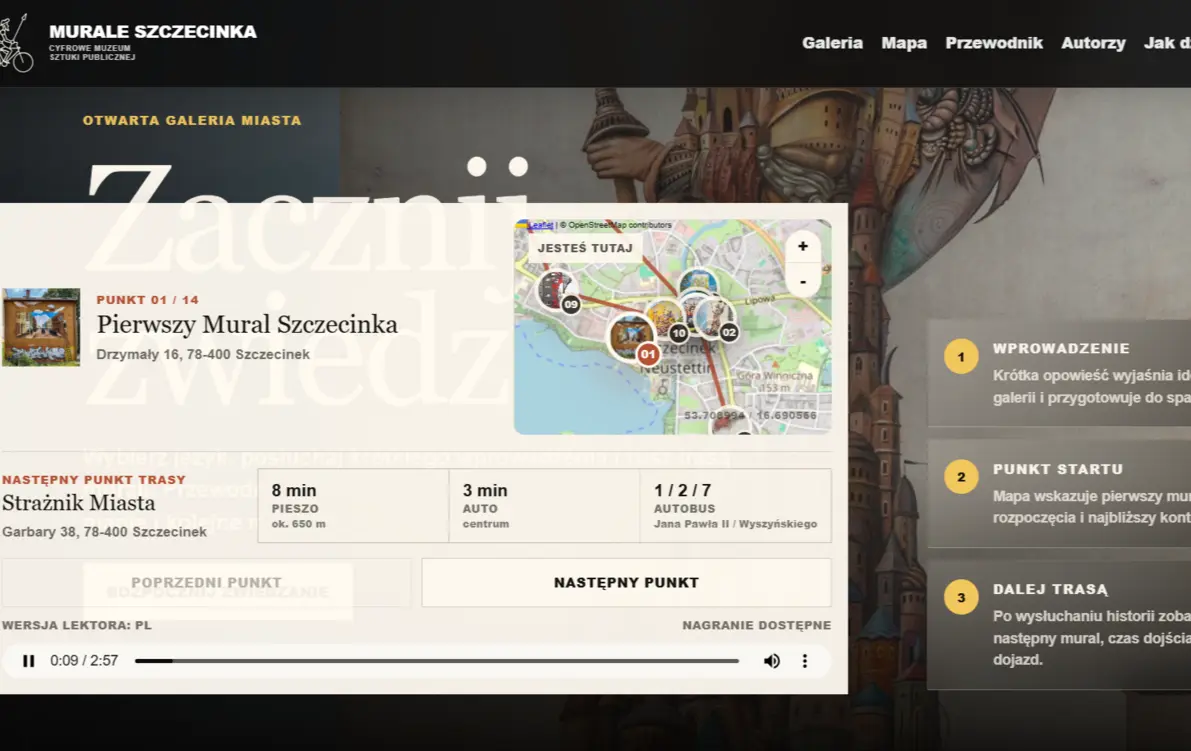Zoom out the map with minus button
The width and height of the screenshot is (1191, 751).
tap(803, 281)
